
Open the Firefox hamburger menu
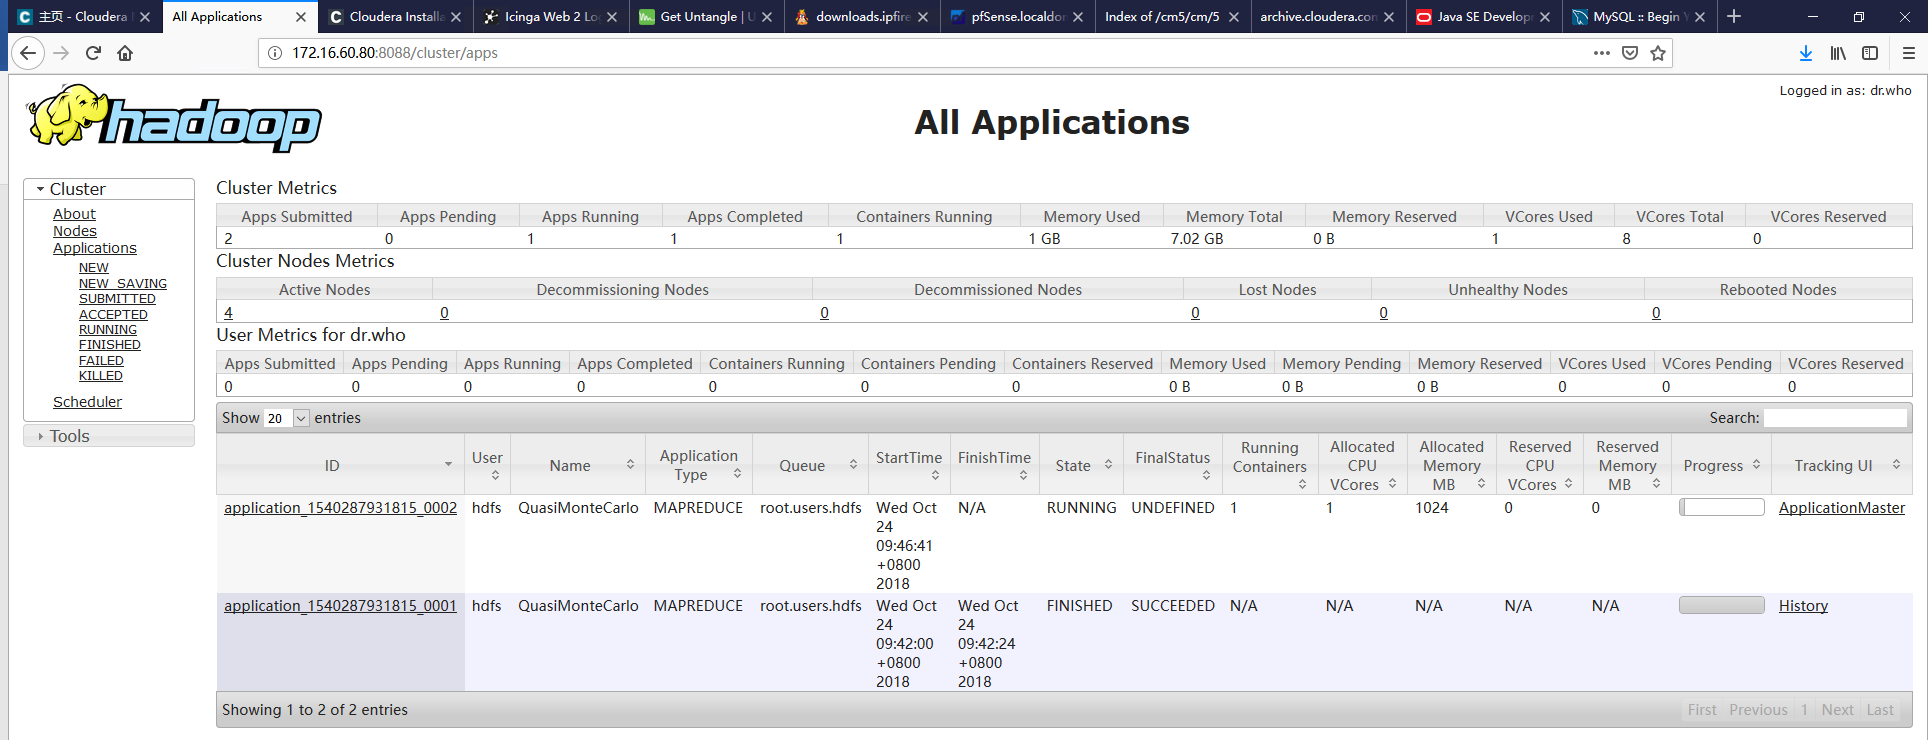(1908, 53)
